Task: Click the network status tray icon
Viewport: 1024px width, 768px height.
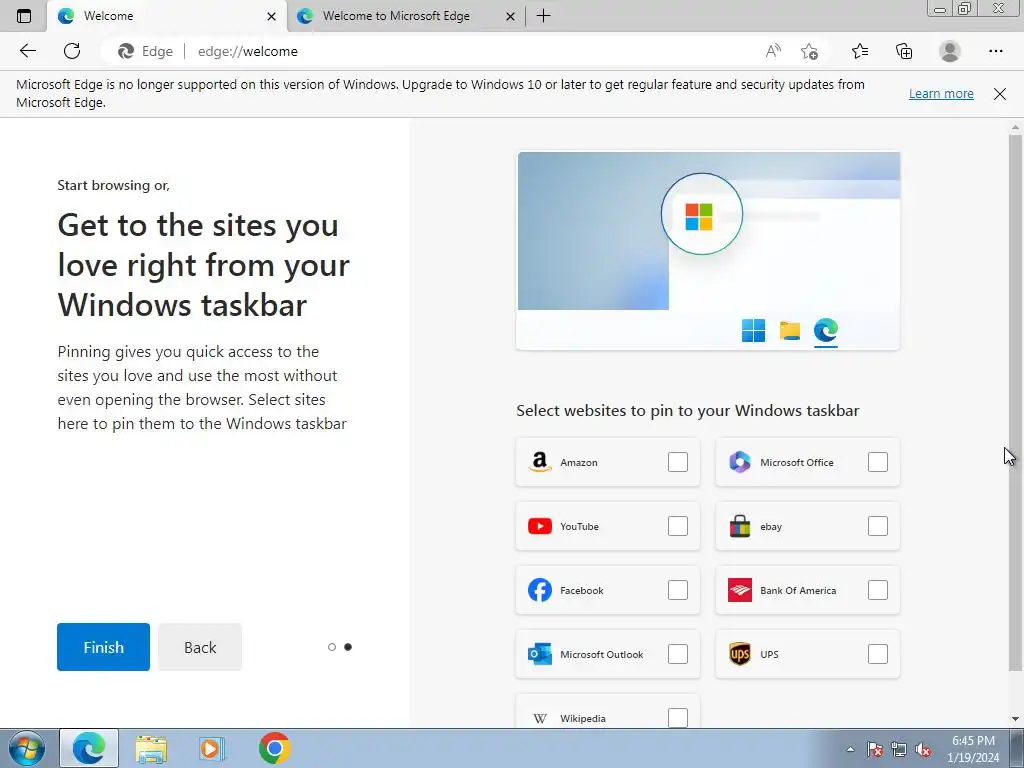Action: pyautogui.click(x=899, y=749)
